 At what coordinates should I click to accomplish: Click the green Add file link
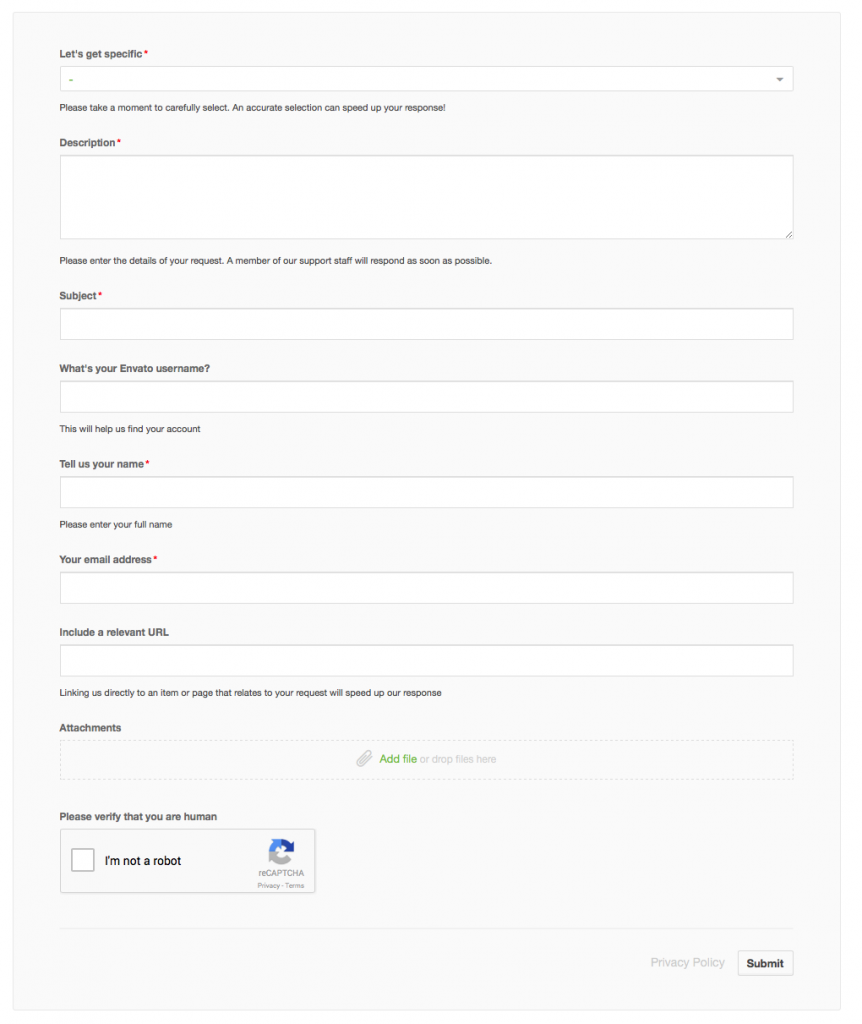pos(398,759)
